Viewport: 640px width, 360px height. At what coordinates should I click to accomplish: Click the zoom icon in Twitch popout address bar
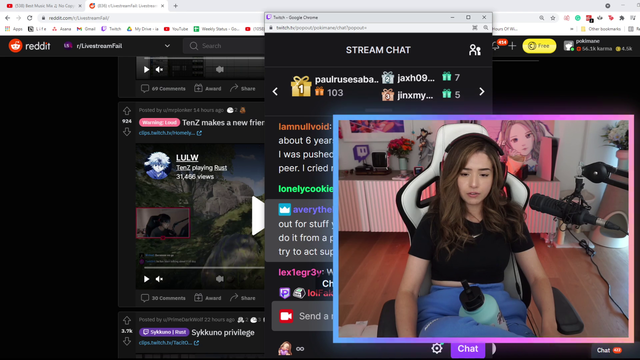[x=486, y=28]
